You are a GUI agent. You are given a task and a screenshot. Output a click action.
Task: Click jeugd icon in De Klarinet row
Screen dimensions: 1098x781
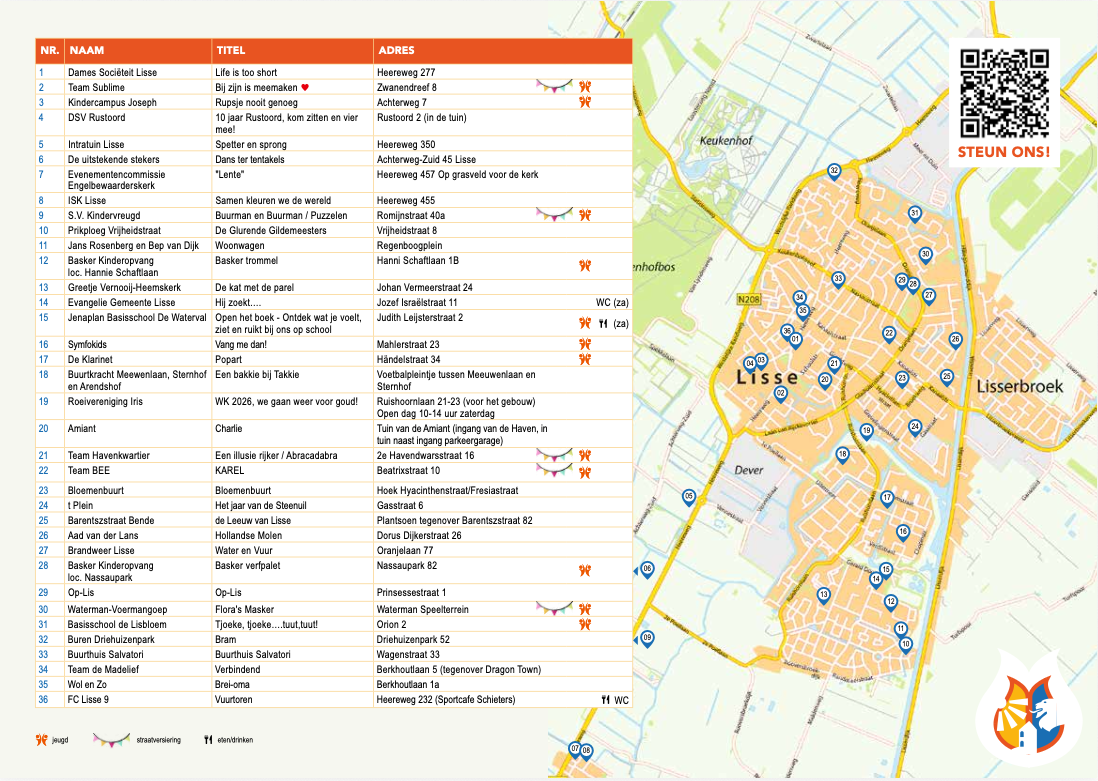pyautogui.click(x=585, y=359)
